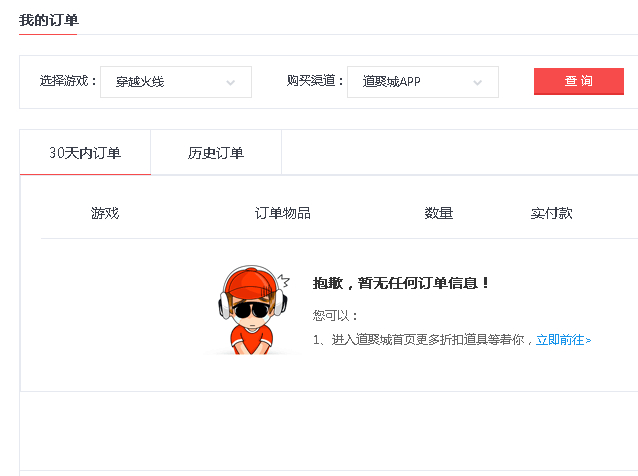638x476 pixels.
Task: Click the 抱歉，暂无任何订单信息 message
Action: point(401,283)
